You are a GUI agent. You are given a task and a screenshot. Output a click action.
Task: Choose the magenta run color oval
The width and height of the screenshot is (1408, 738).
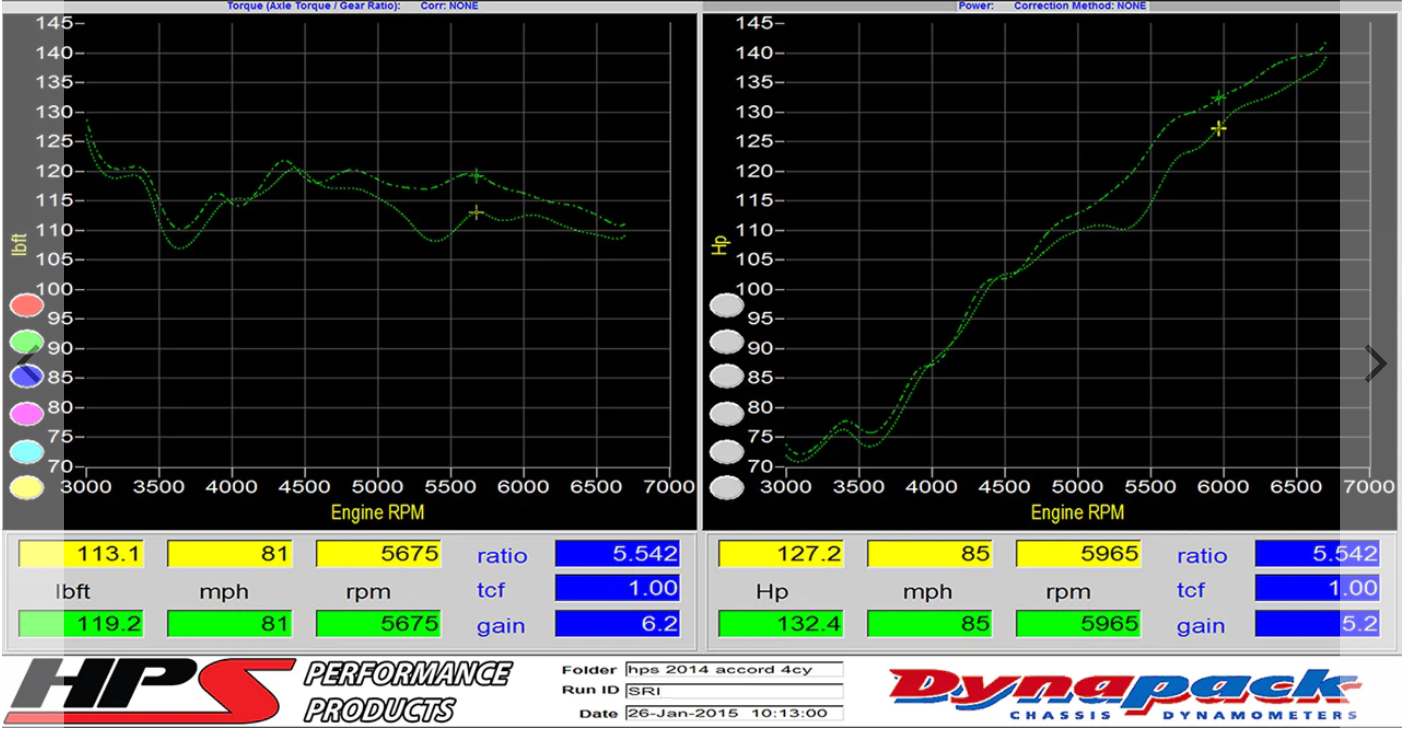(26, 412)
